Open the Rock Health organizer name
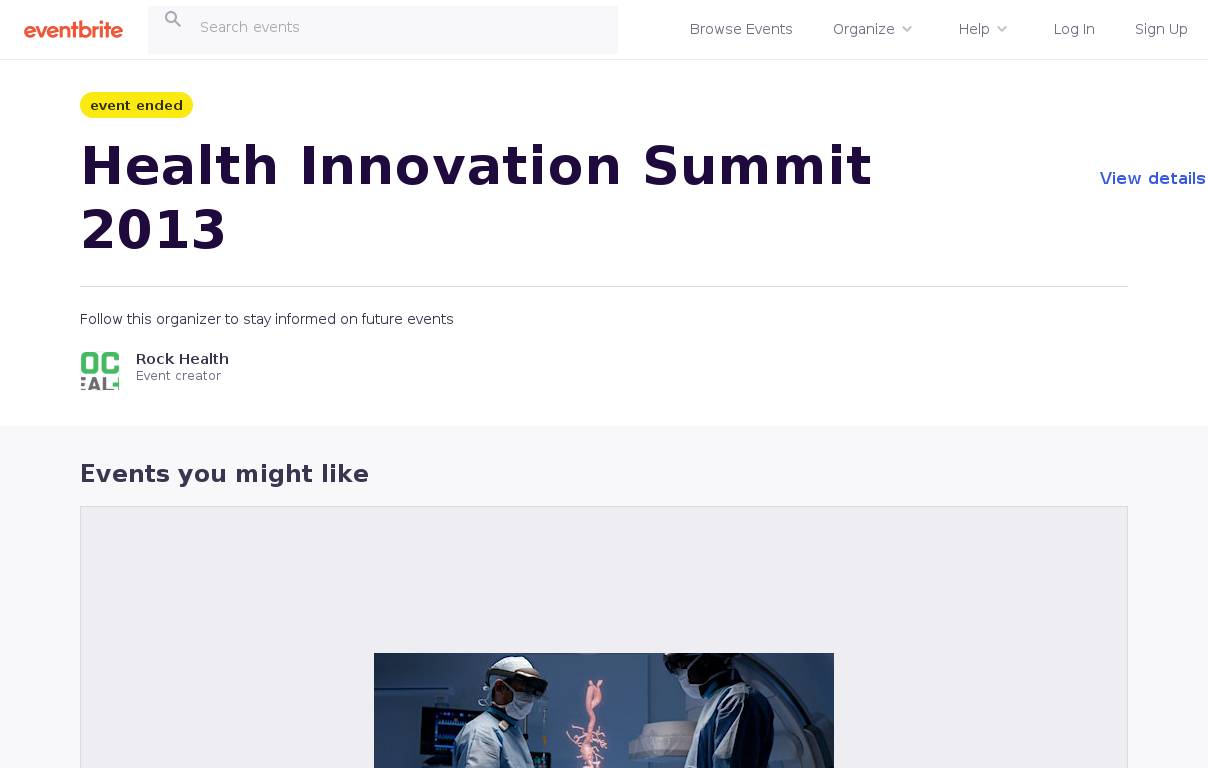 coord(182,359)
